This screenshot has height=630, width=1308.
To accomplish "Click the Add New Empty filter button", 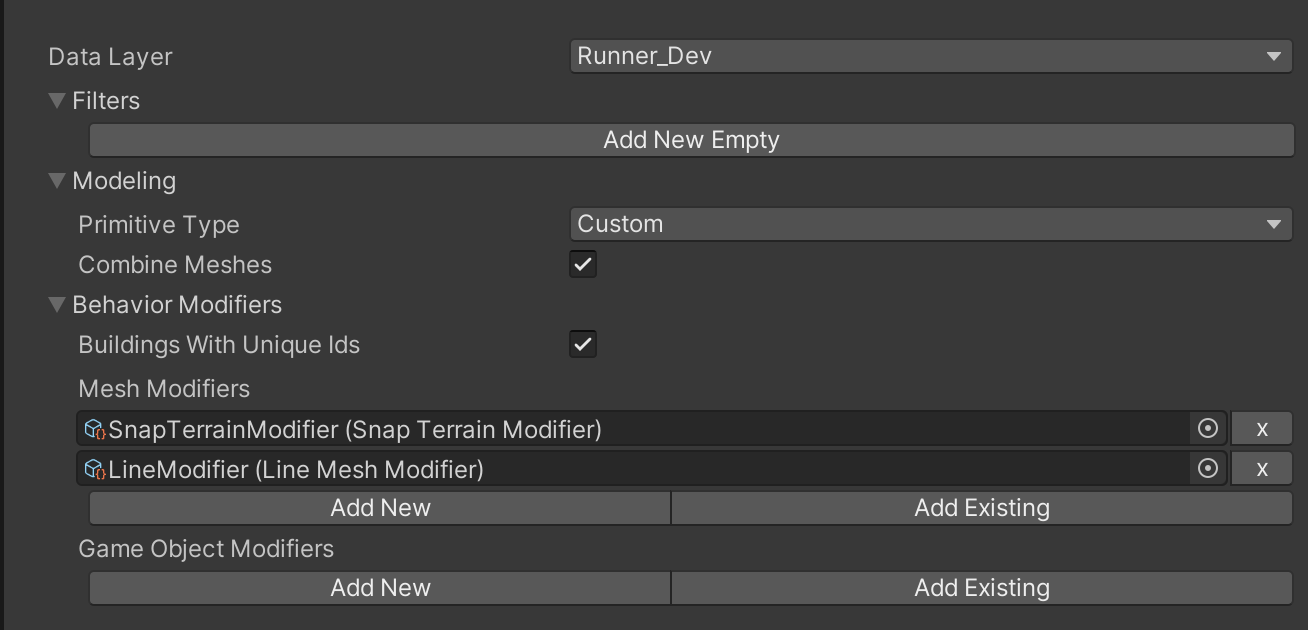I will [692, 140].
